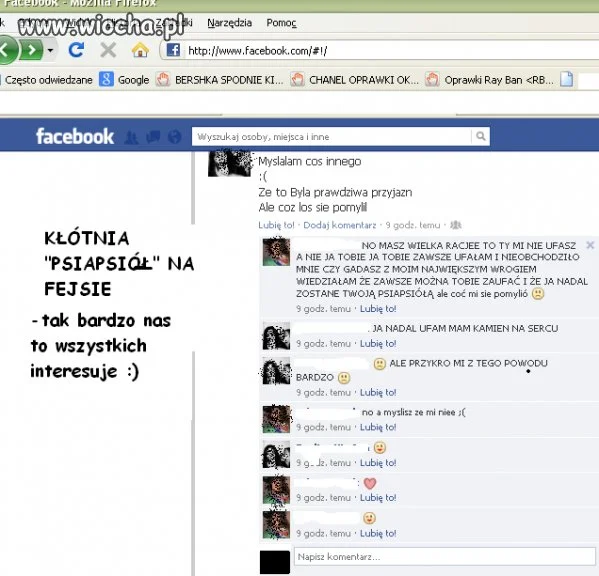Open the navigation history dropdown arrow
Screen dimensions: 599x576
50,50
